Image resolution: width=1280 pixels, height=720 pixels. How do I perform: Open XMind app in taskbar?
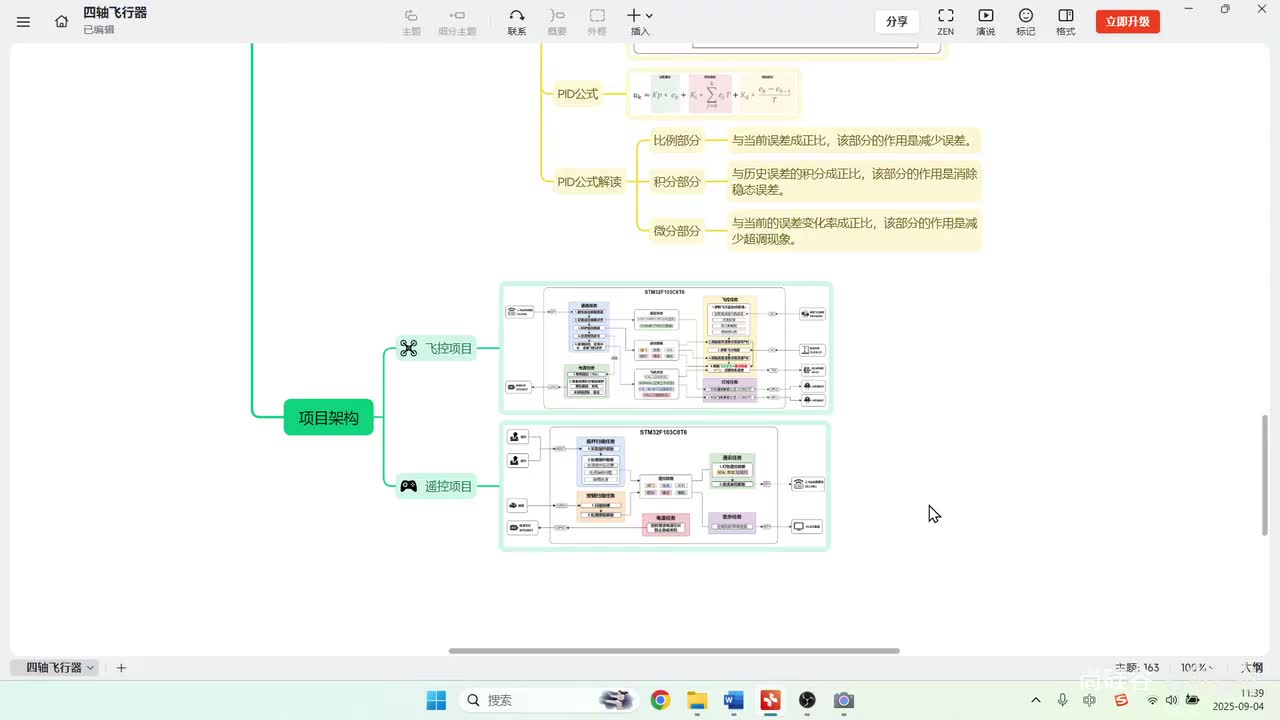coord(770,700)
